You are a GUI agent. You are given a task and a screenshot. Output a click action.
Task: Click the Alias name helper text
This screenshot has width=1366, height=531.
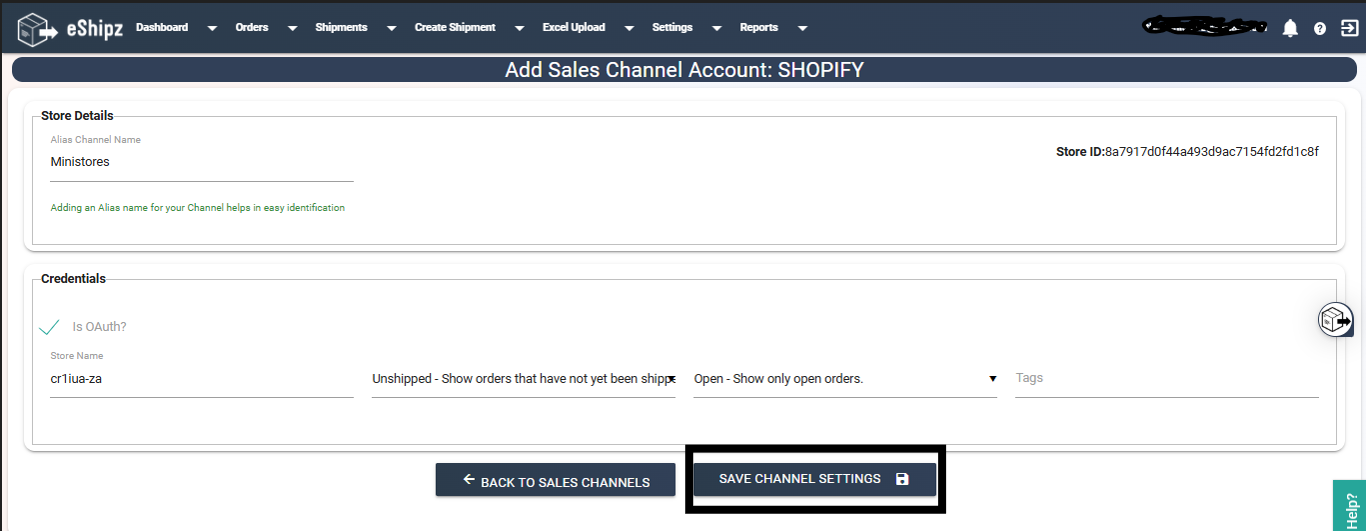coord(198,208)
